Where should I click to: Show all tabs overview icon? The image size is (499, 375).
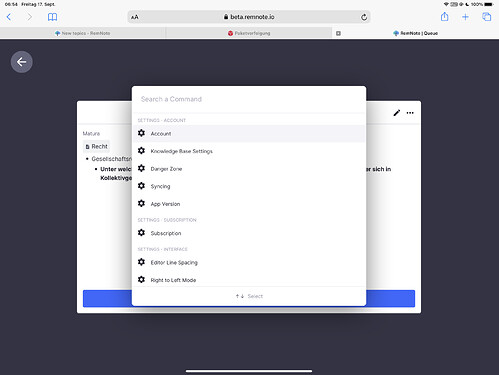487,17
